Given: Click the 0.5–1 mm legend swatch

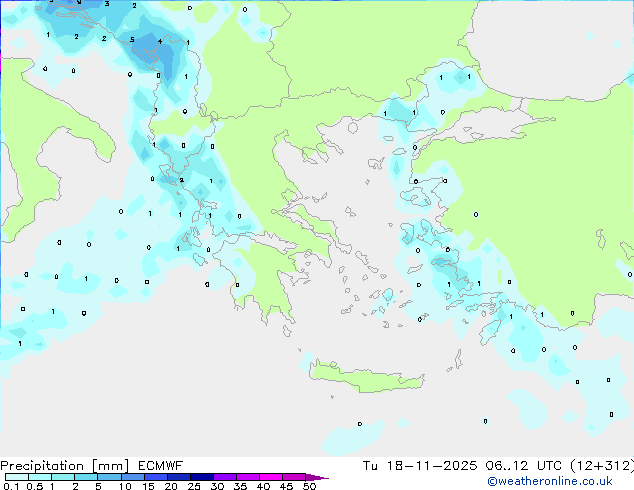Looking at the screenshot, I should (x=40, y=477).
